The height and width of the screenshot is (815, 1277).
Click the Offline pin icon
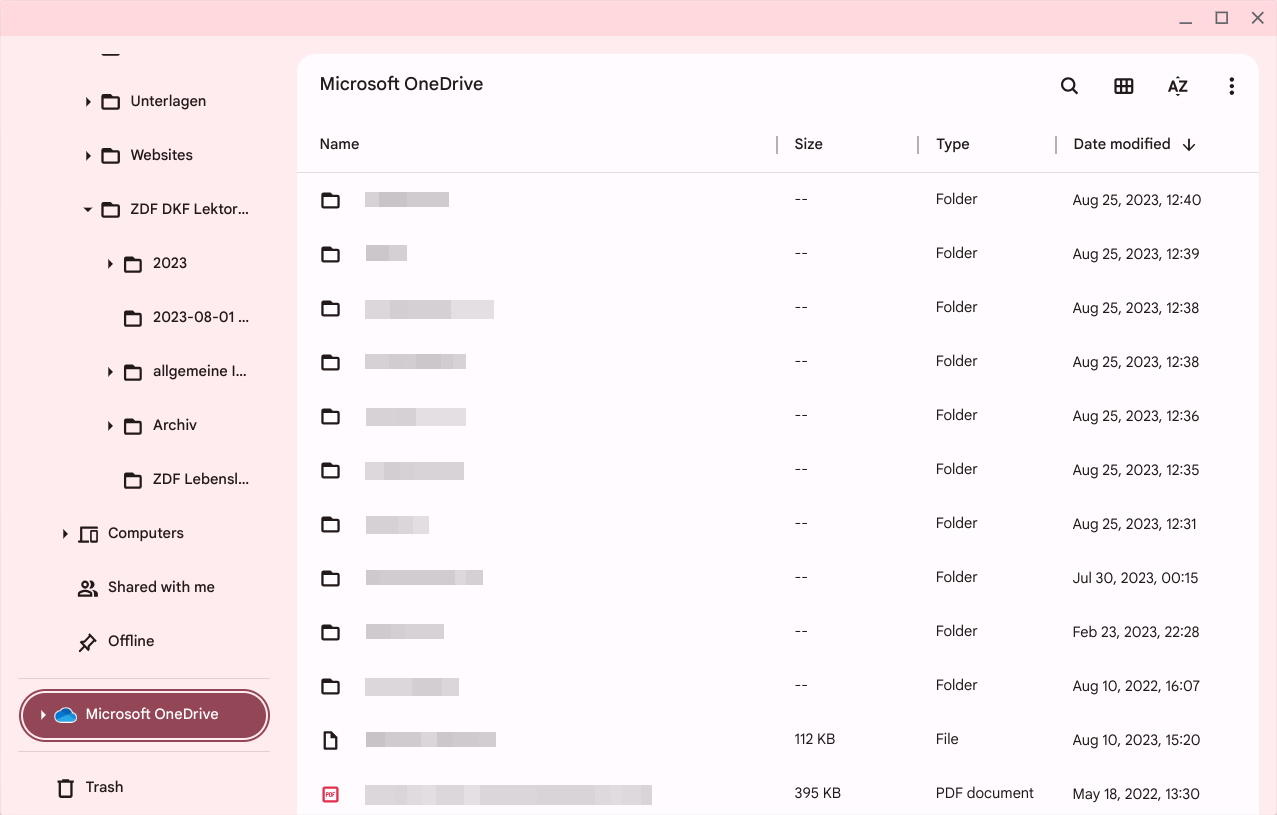87,641
